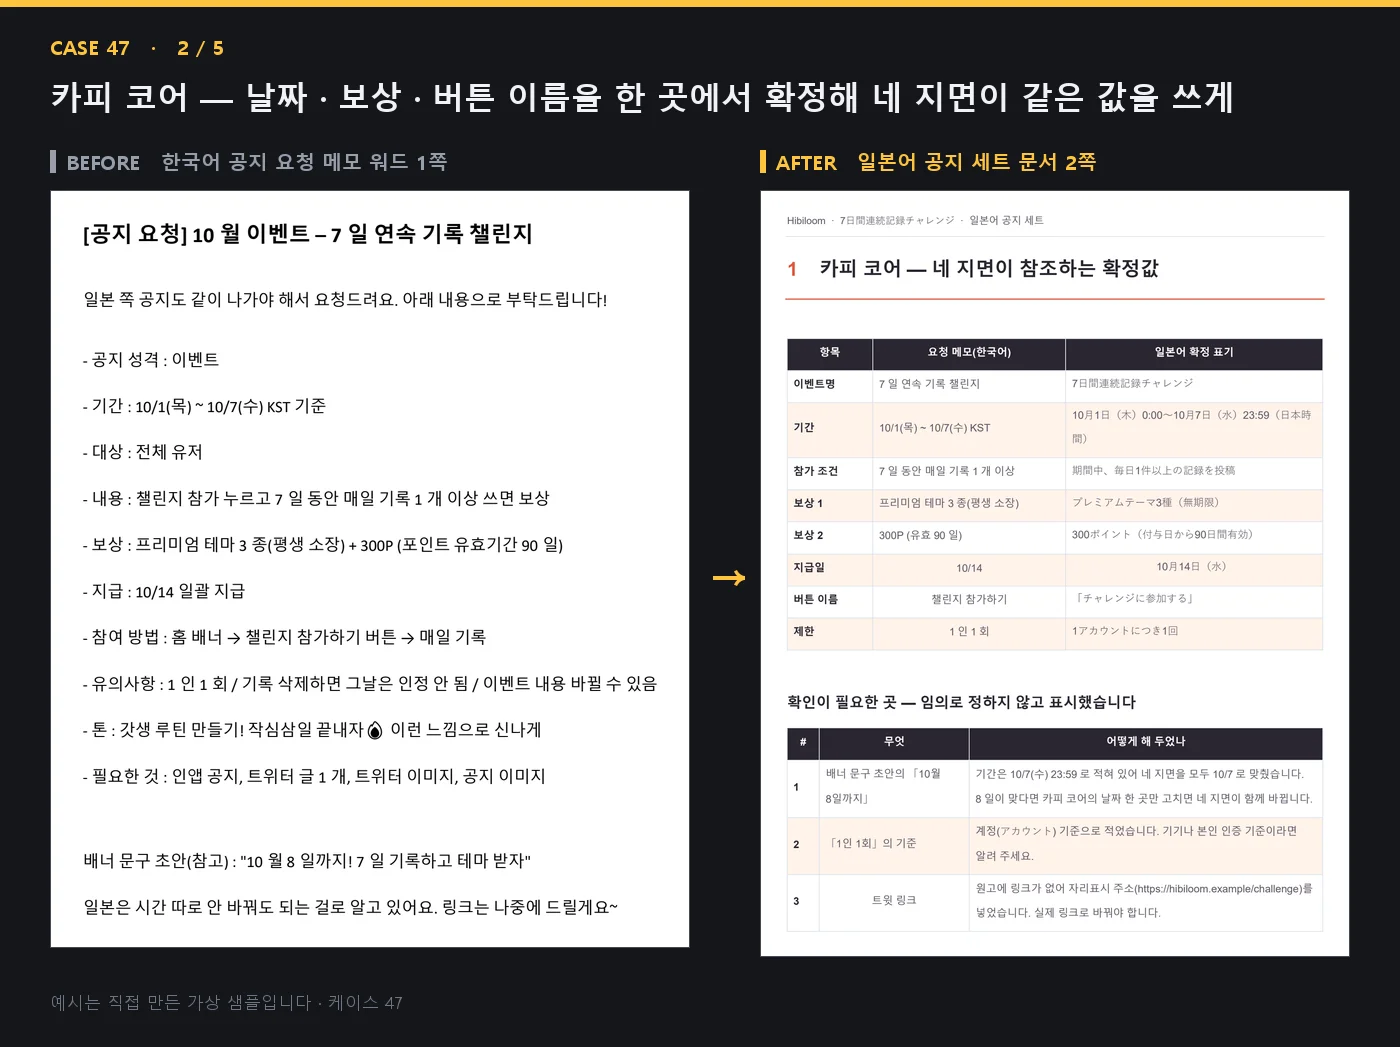Screen dimensions: 1400x1047
Task: Click "7日間連続記録チャレンジ" in the 이벤트명 row
Action: (x=1132, y=384)
